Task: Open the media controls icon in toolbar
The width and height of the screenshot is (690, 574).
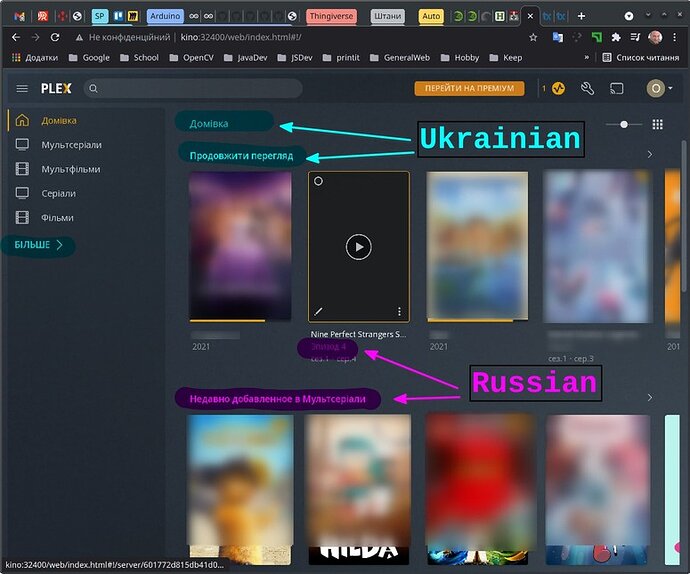Action: [x=635, y=37]
